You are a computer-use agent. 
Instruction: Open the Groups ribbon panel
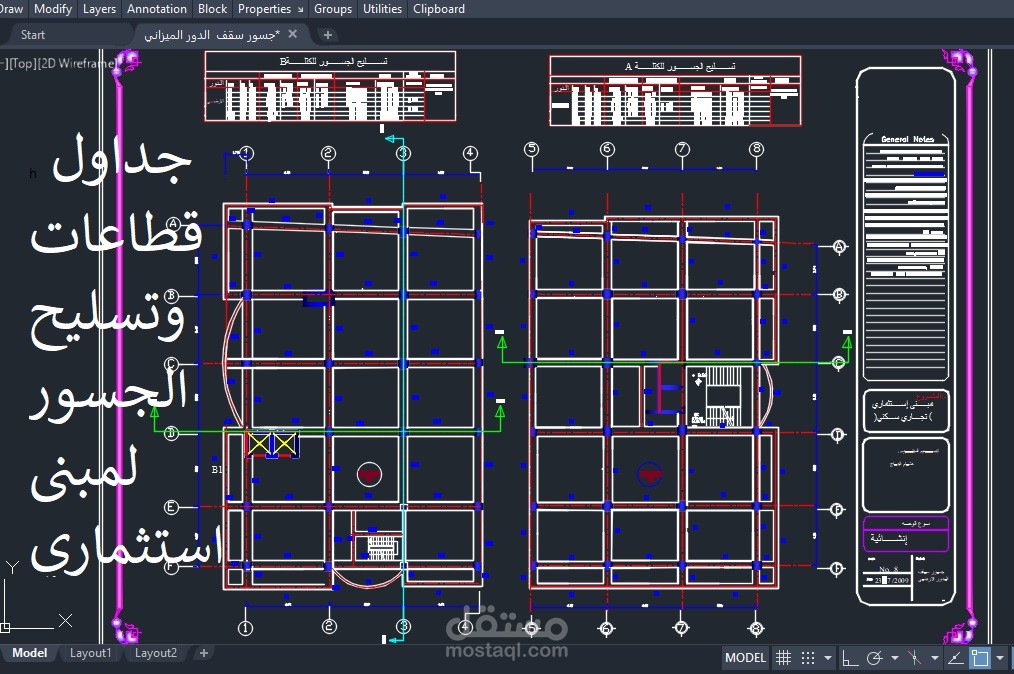(332, 9)
